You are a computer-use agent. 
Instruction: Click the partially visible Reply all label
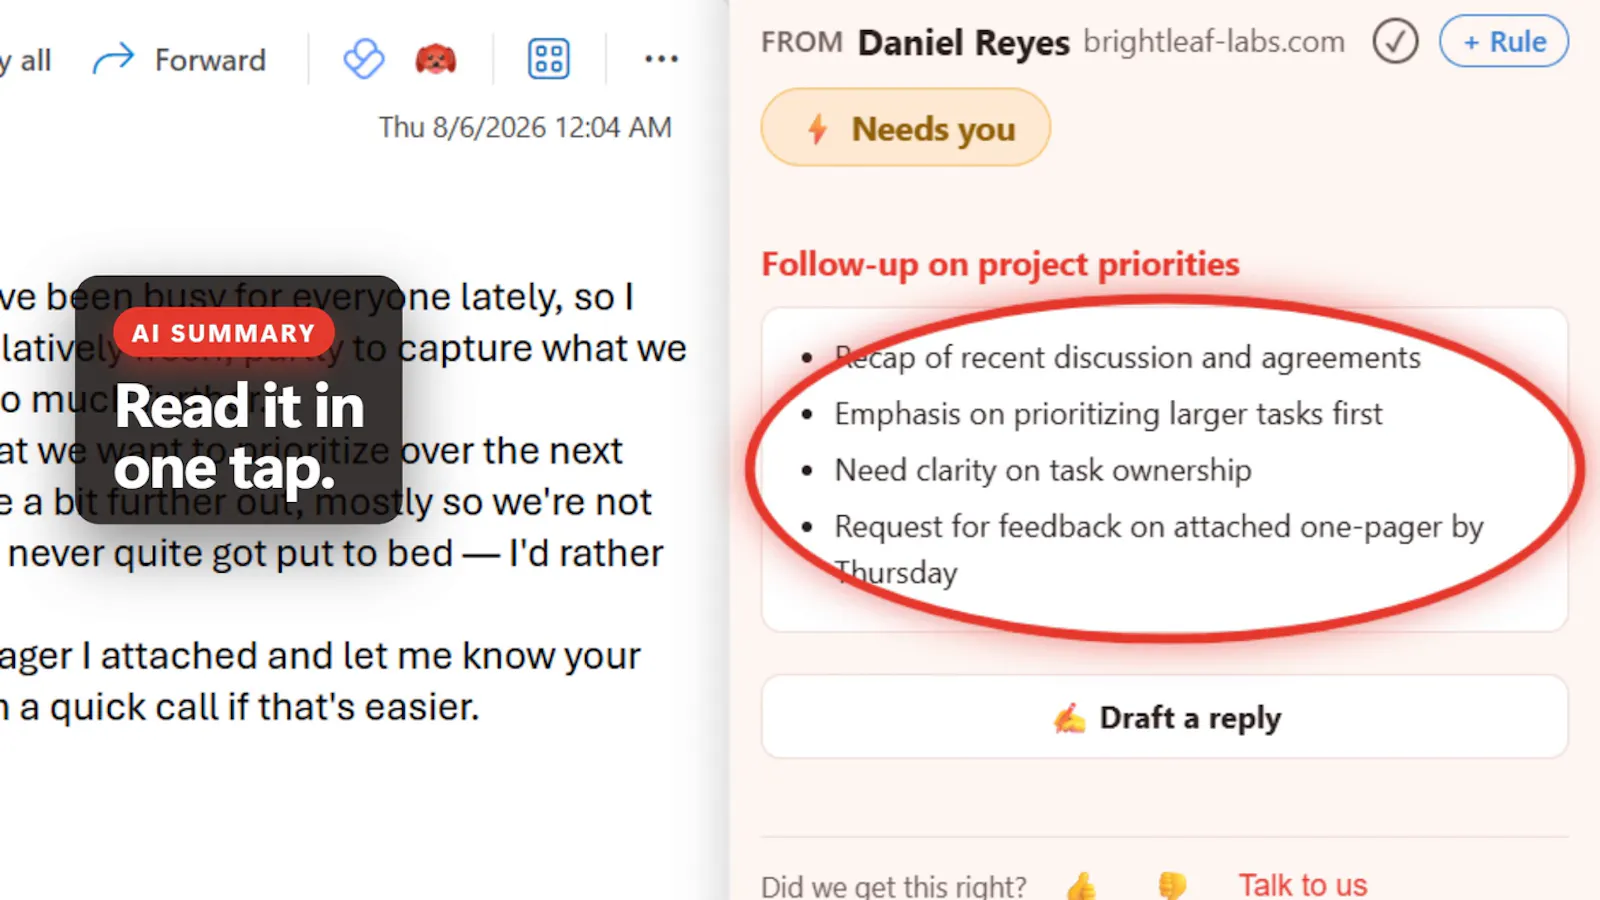(26, 61)
